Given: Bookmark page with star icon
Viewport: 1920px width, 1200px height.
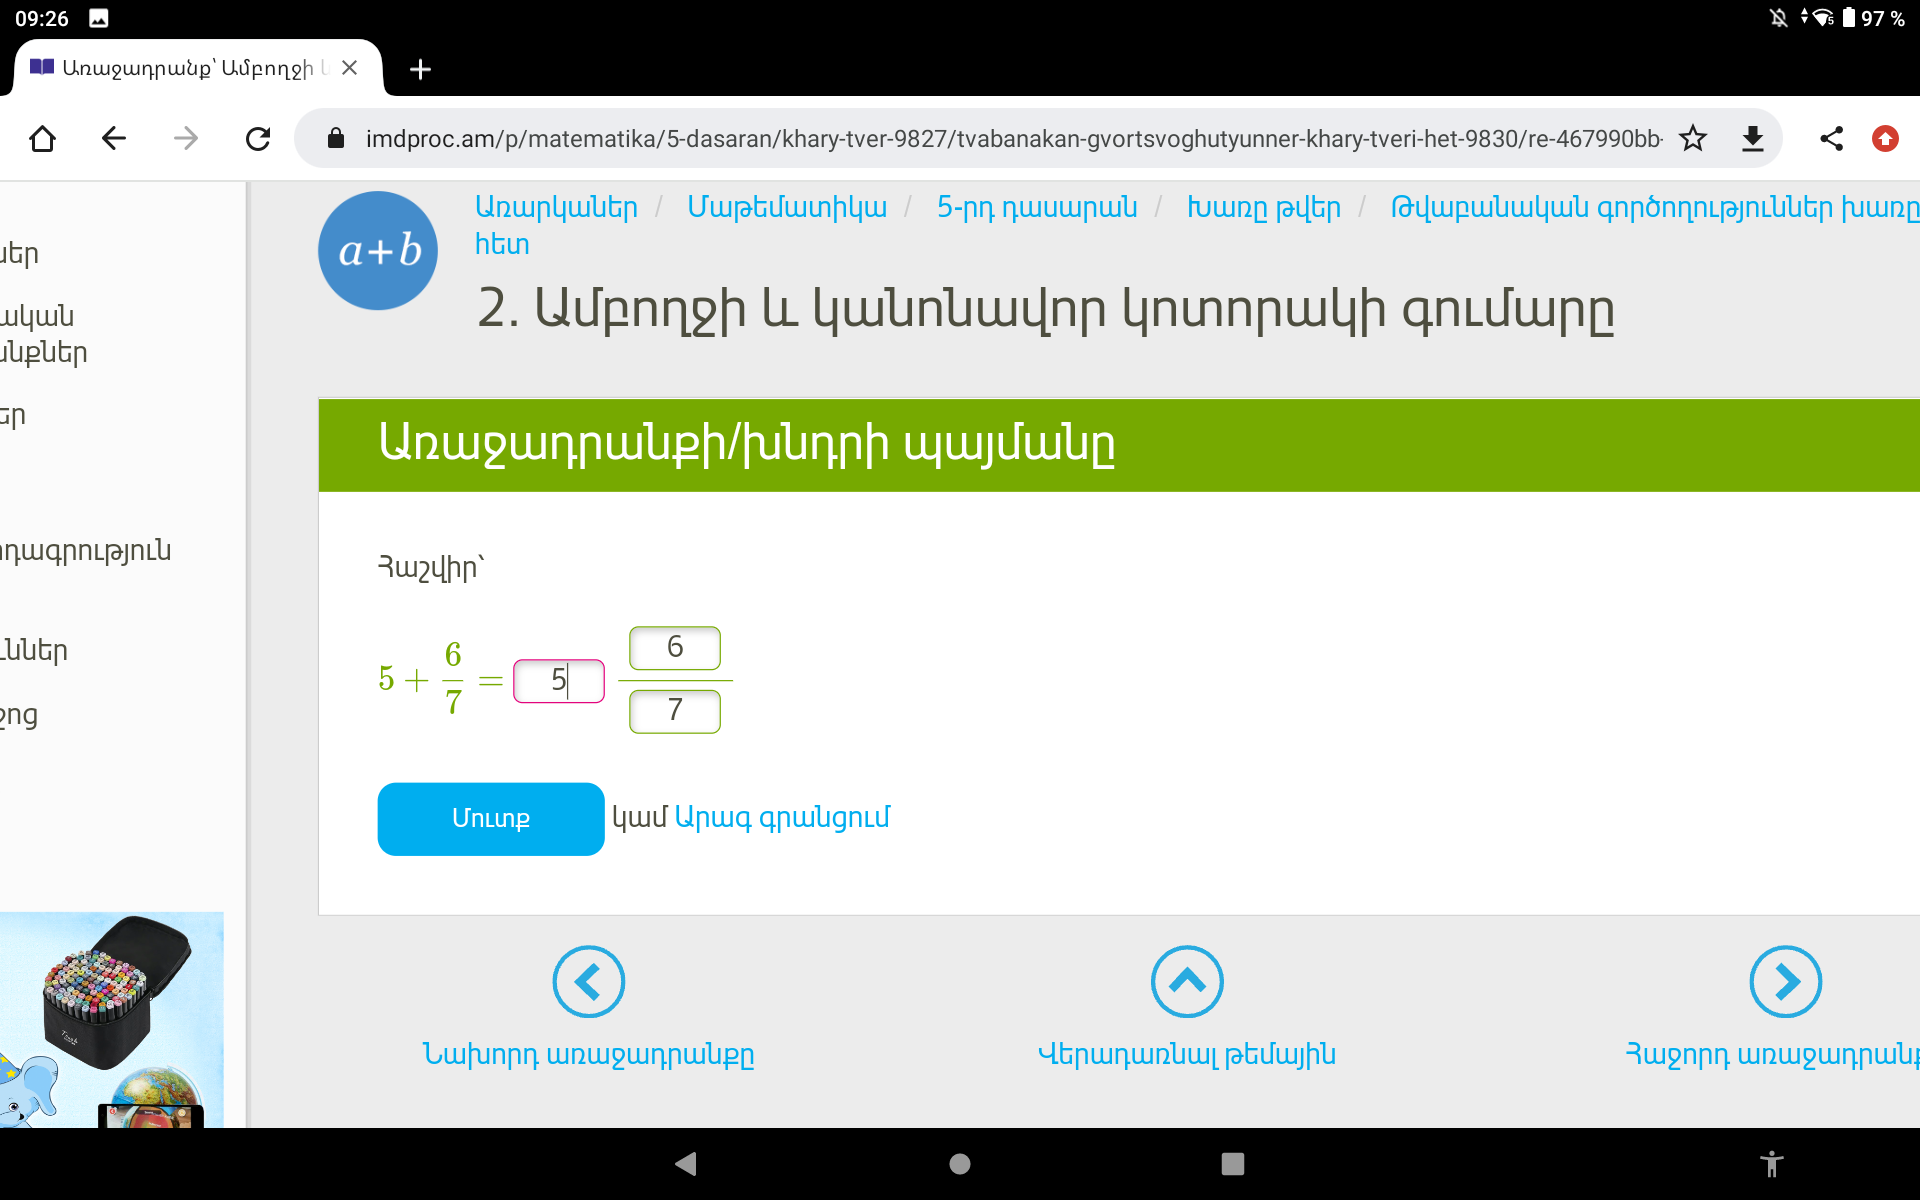Looking at the screenshot, I should 1692,138.
